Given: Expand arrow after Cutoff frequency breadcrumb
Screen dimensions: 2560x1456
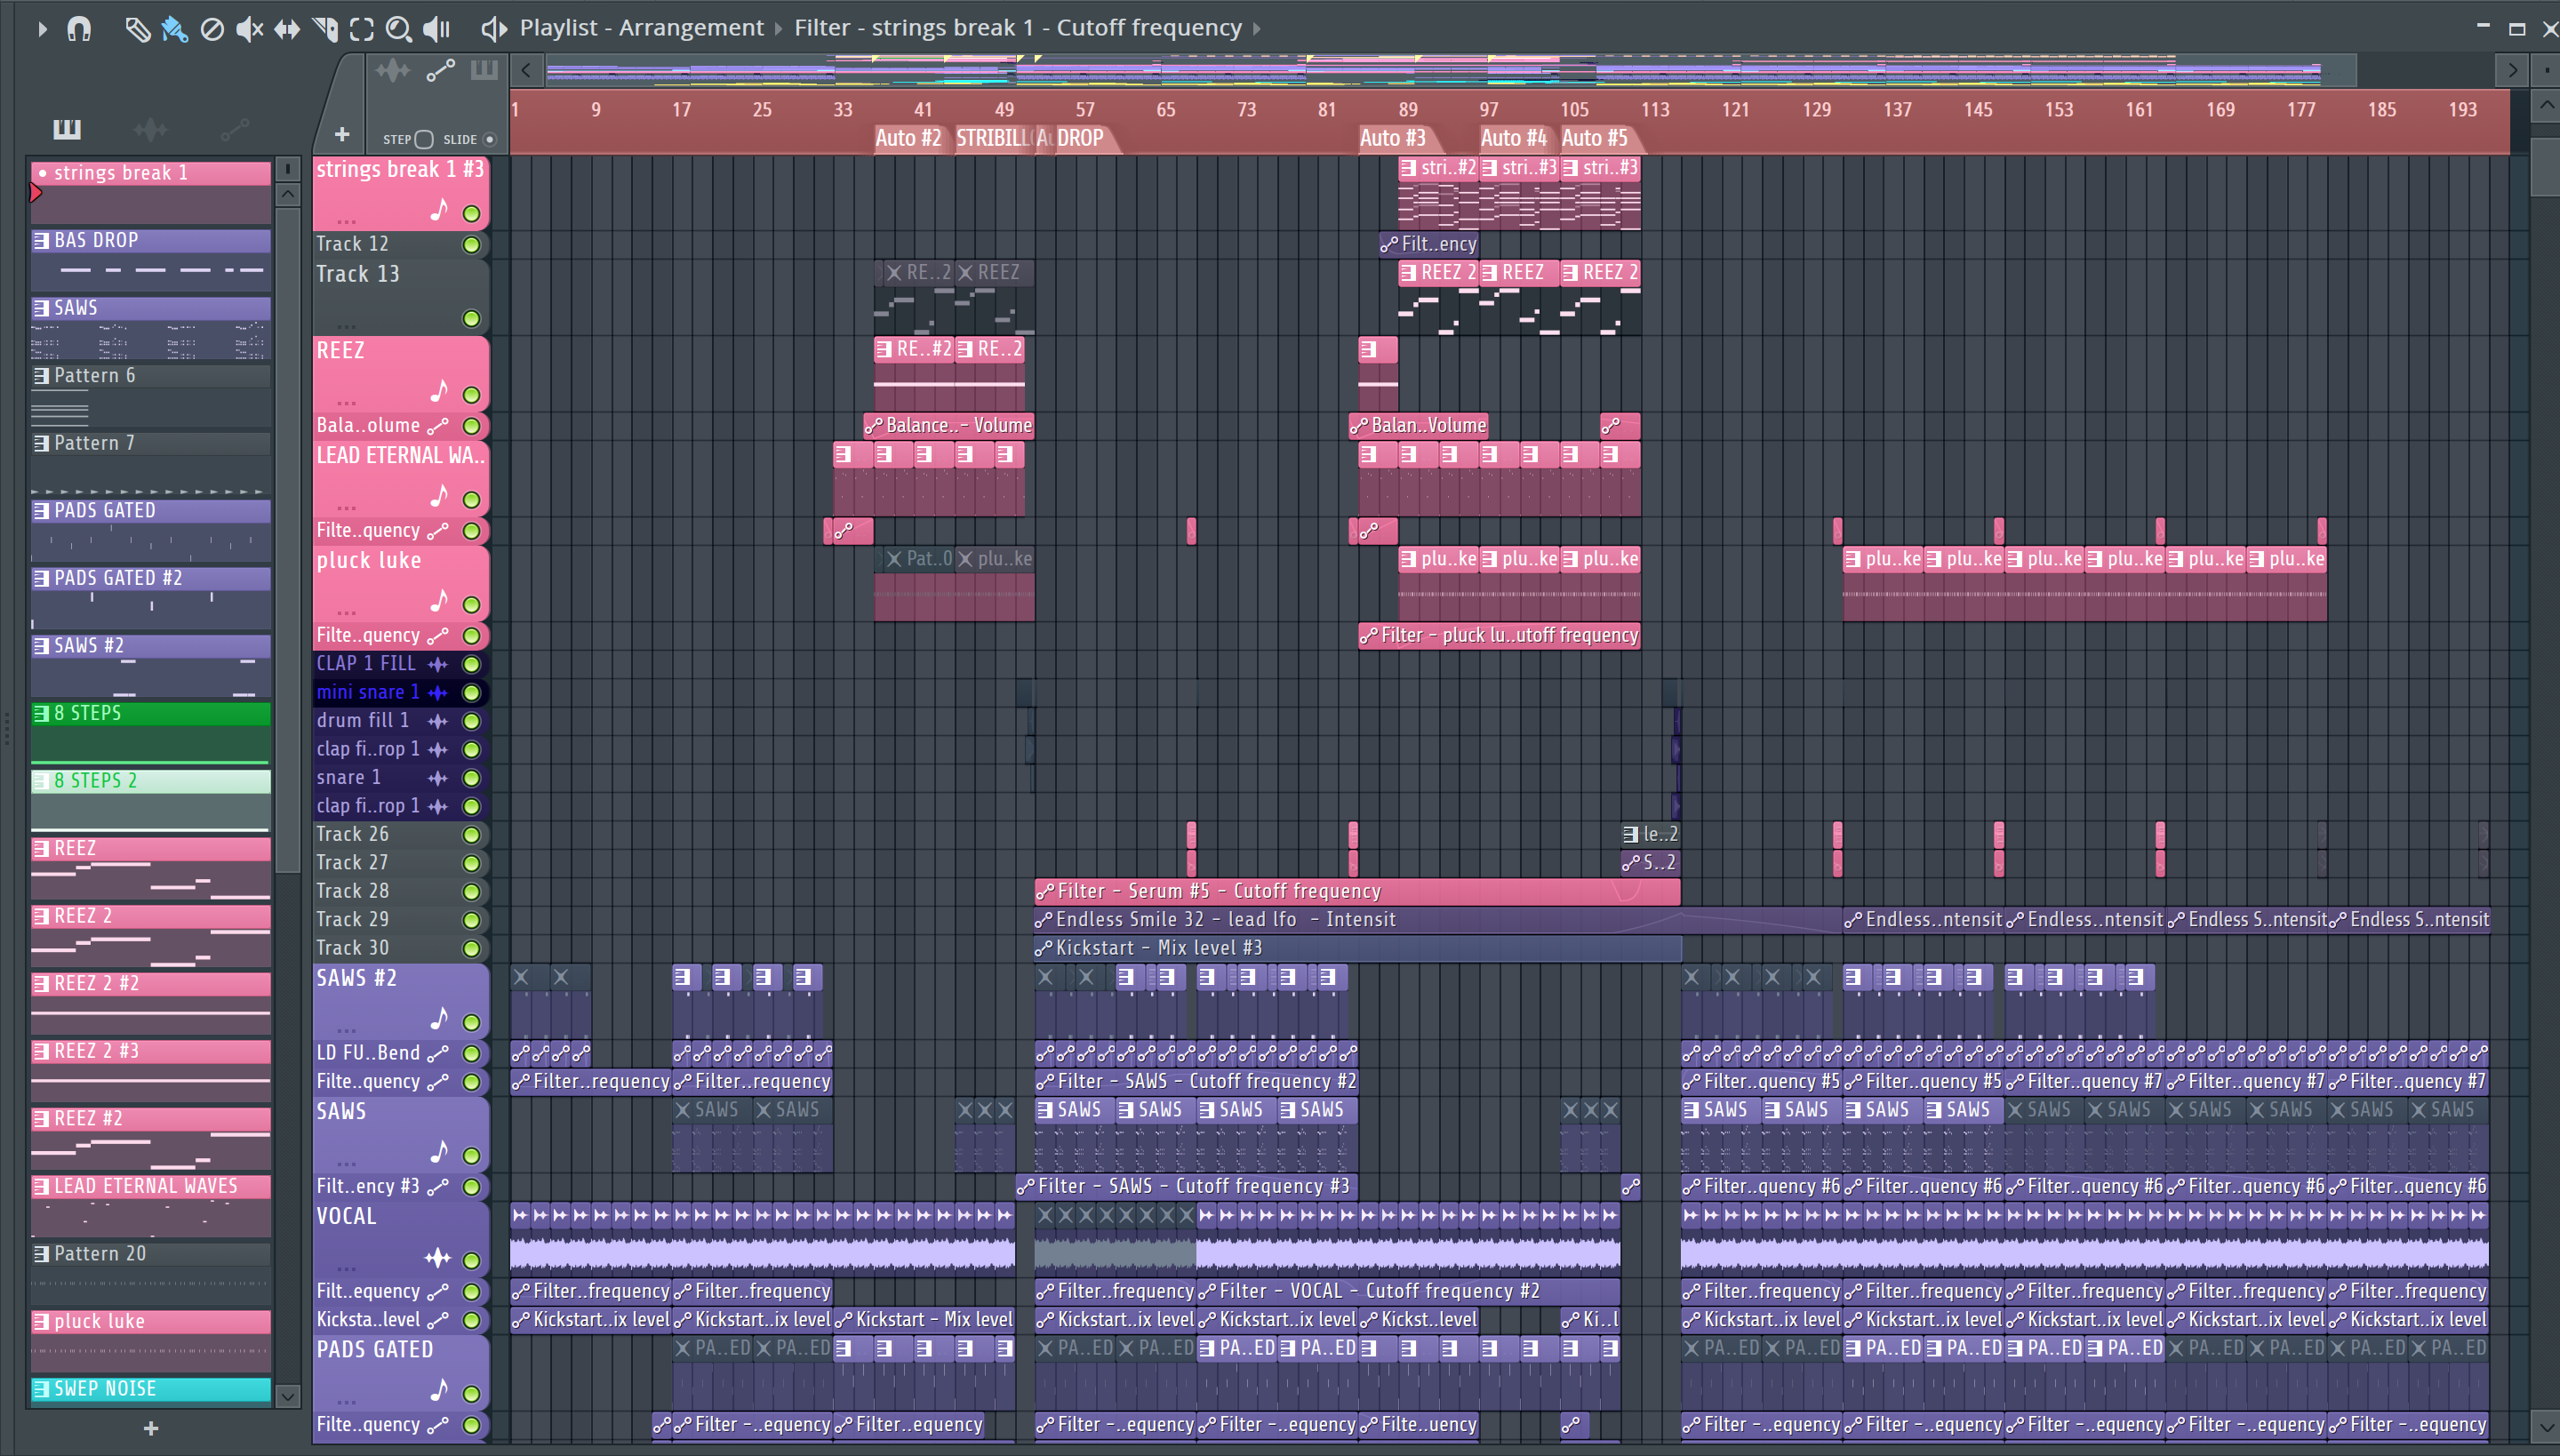Looking at the screenshot, I should tap(1257, 29).
